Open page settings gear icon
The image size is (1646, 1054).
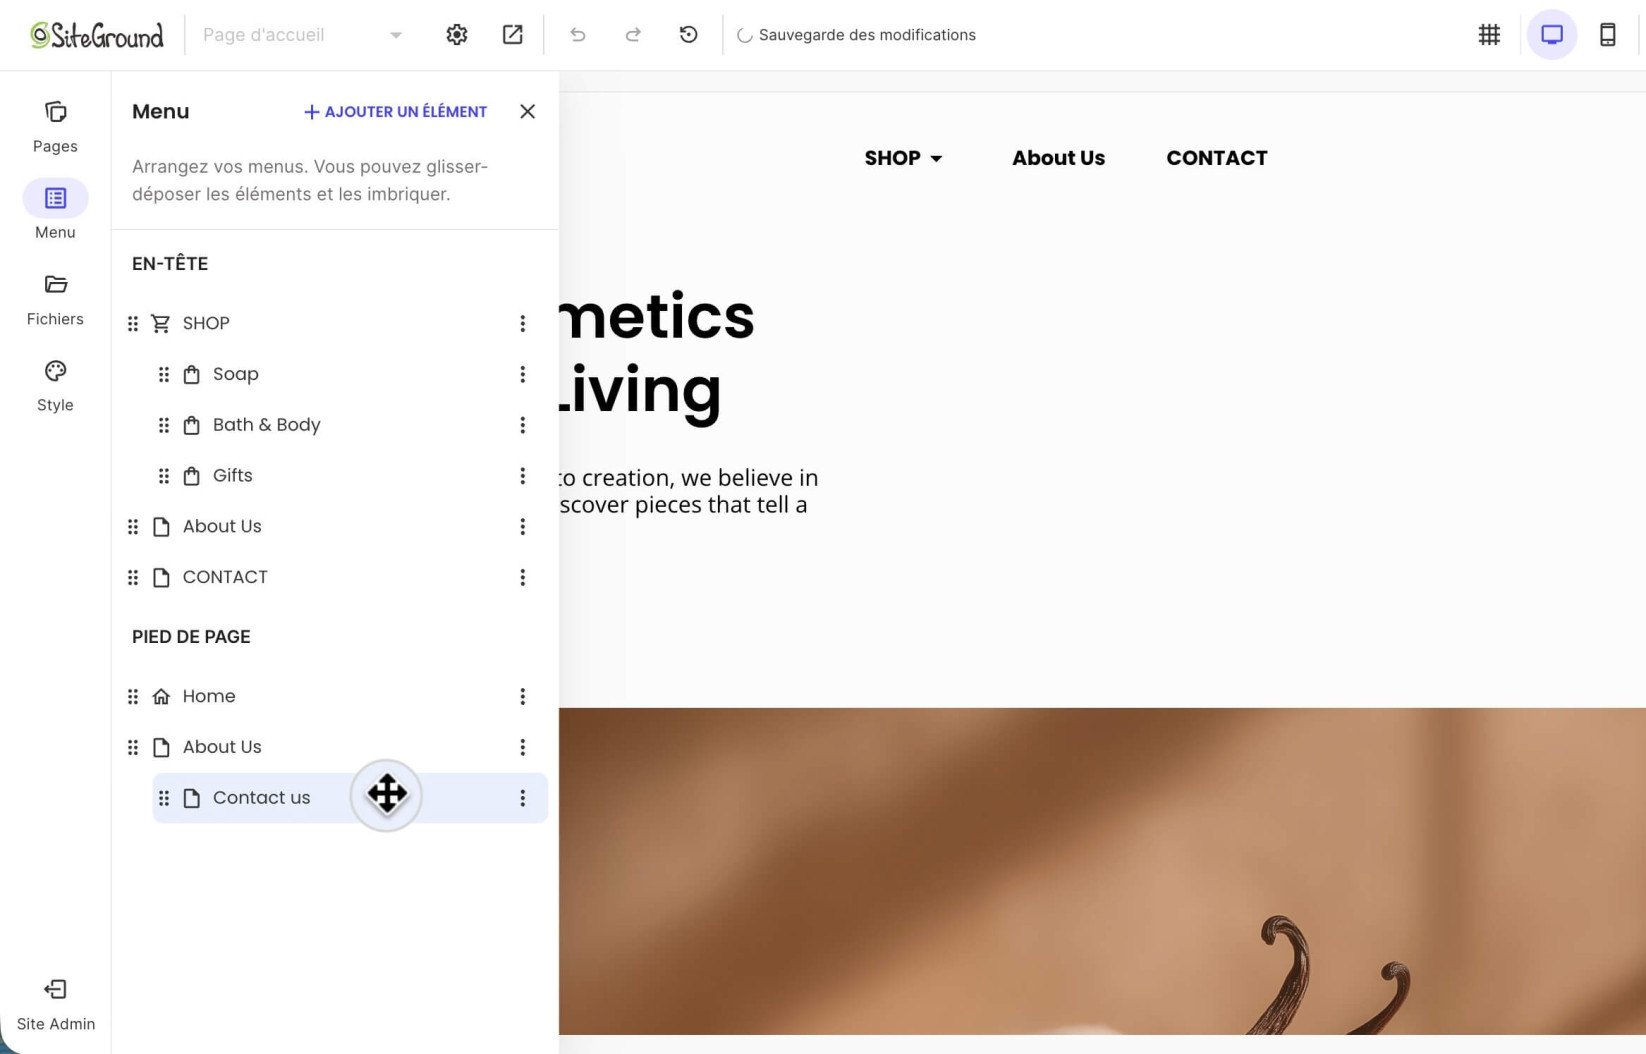tap(457, 35)
